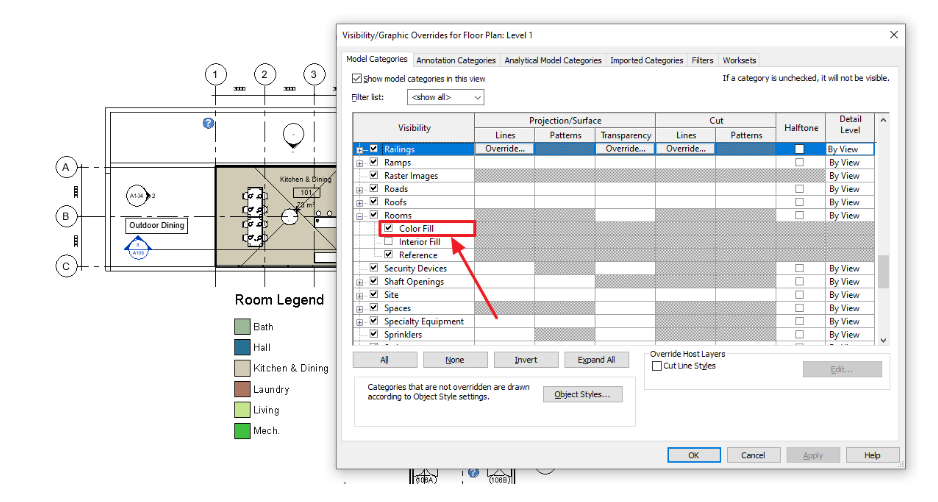Toggle the Color Fill checkbox under Rooms

pyautogui.click(x=389, y=228)
